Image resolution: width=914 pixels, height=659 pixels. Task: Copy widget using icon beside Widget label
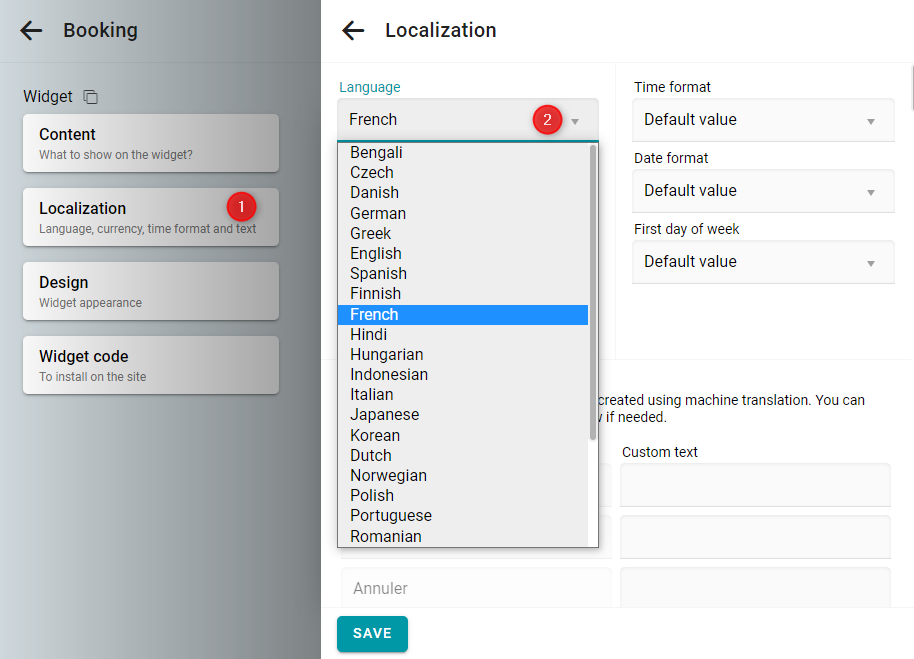coord(90,97)
